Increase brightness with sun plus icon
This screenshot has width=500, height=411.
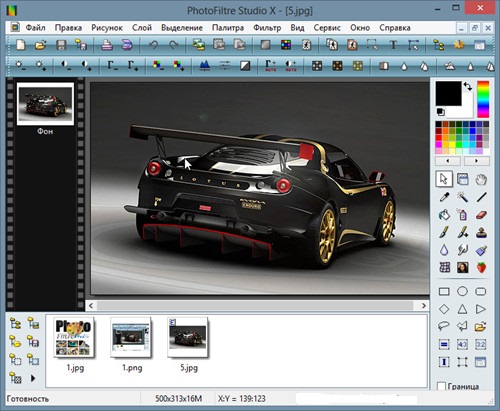[41, 65]
